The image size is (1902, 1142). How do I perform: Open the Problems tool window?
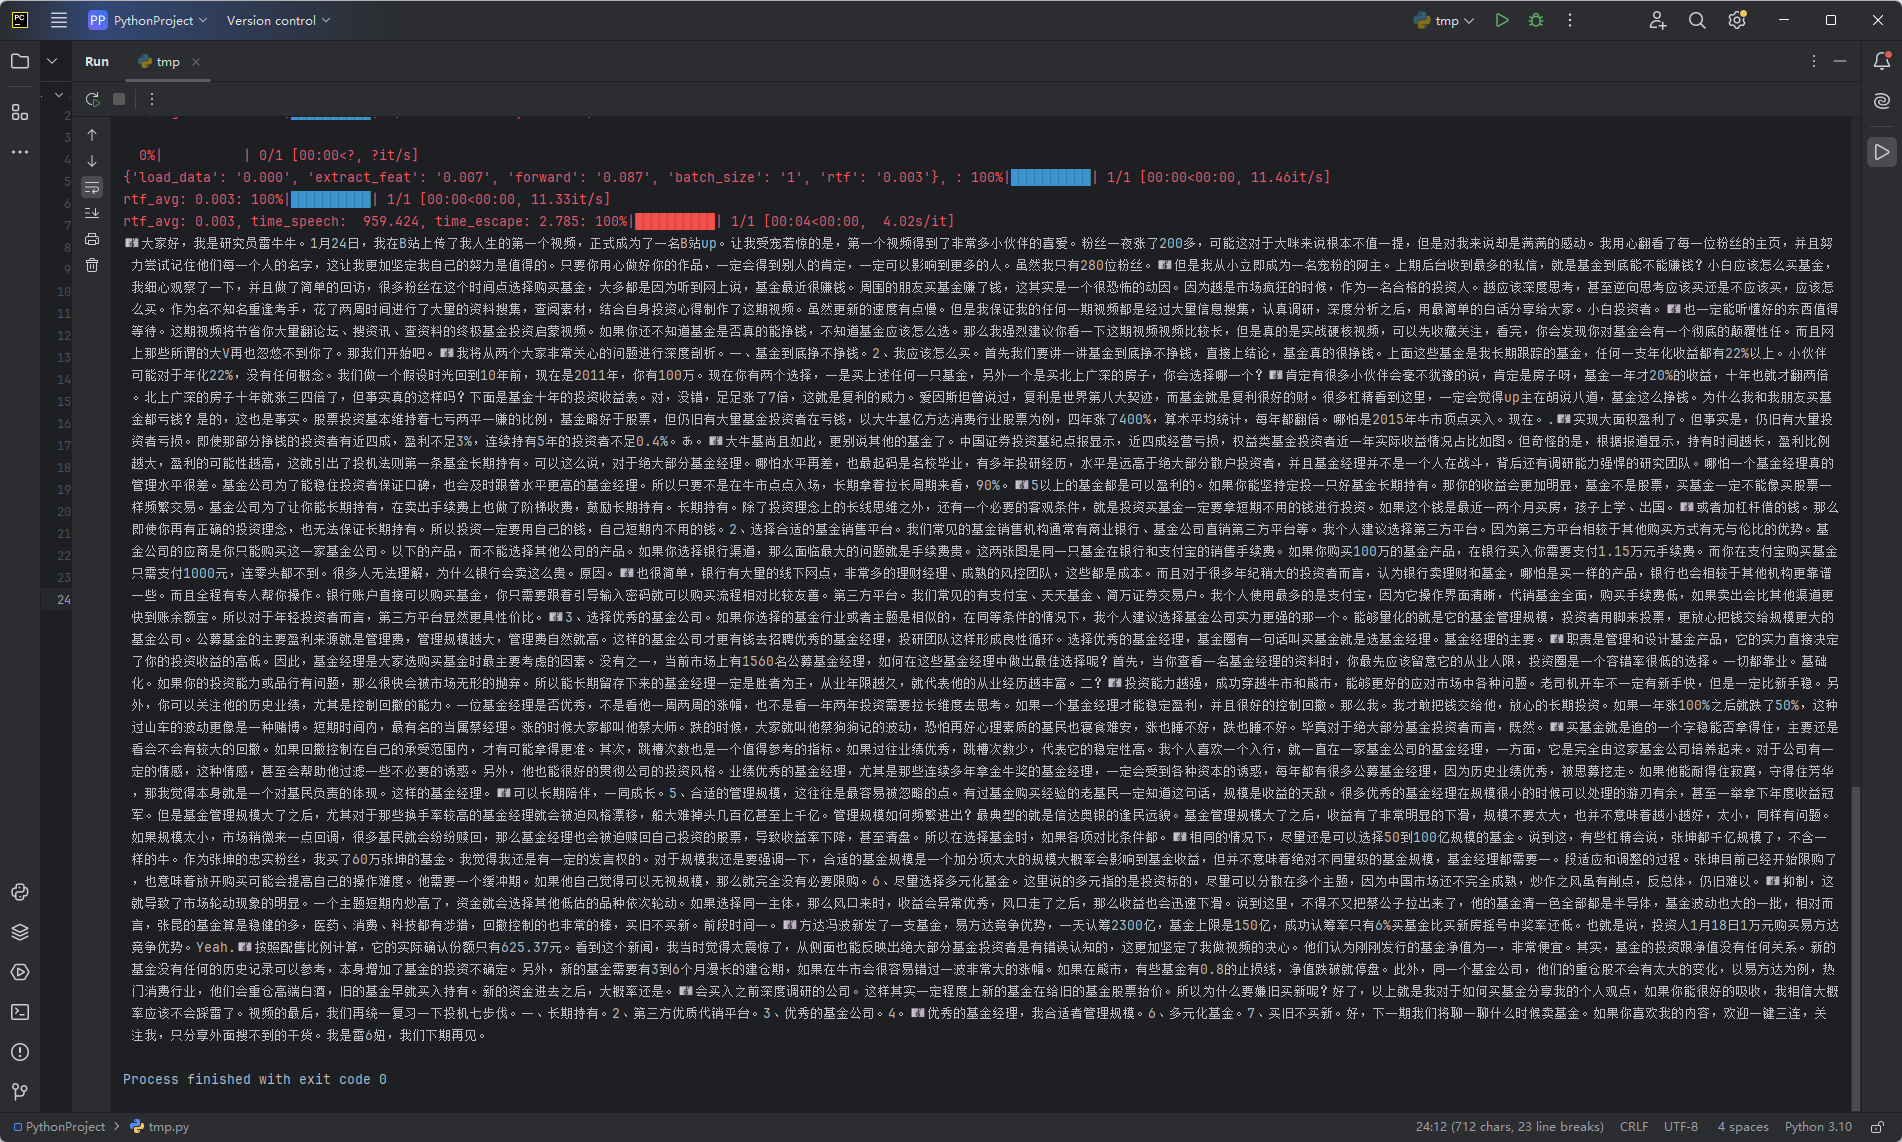[20, 1052]
